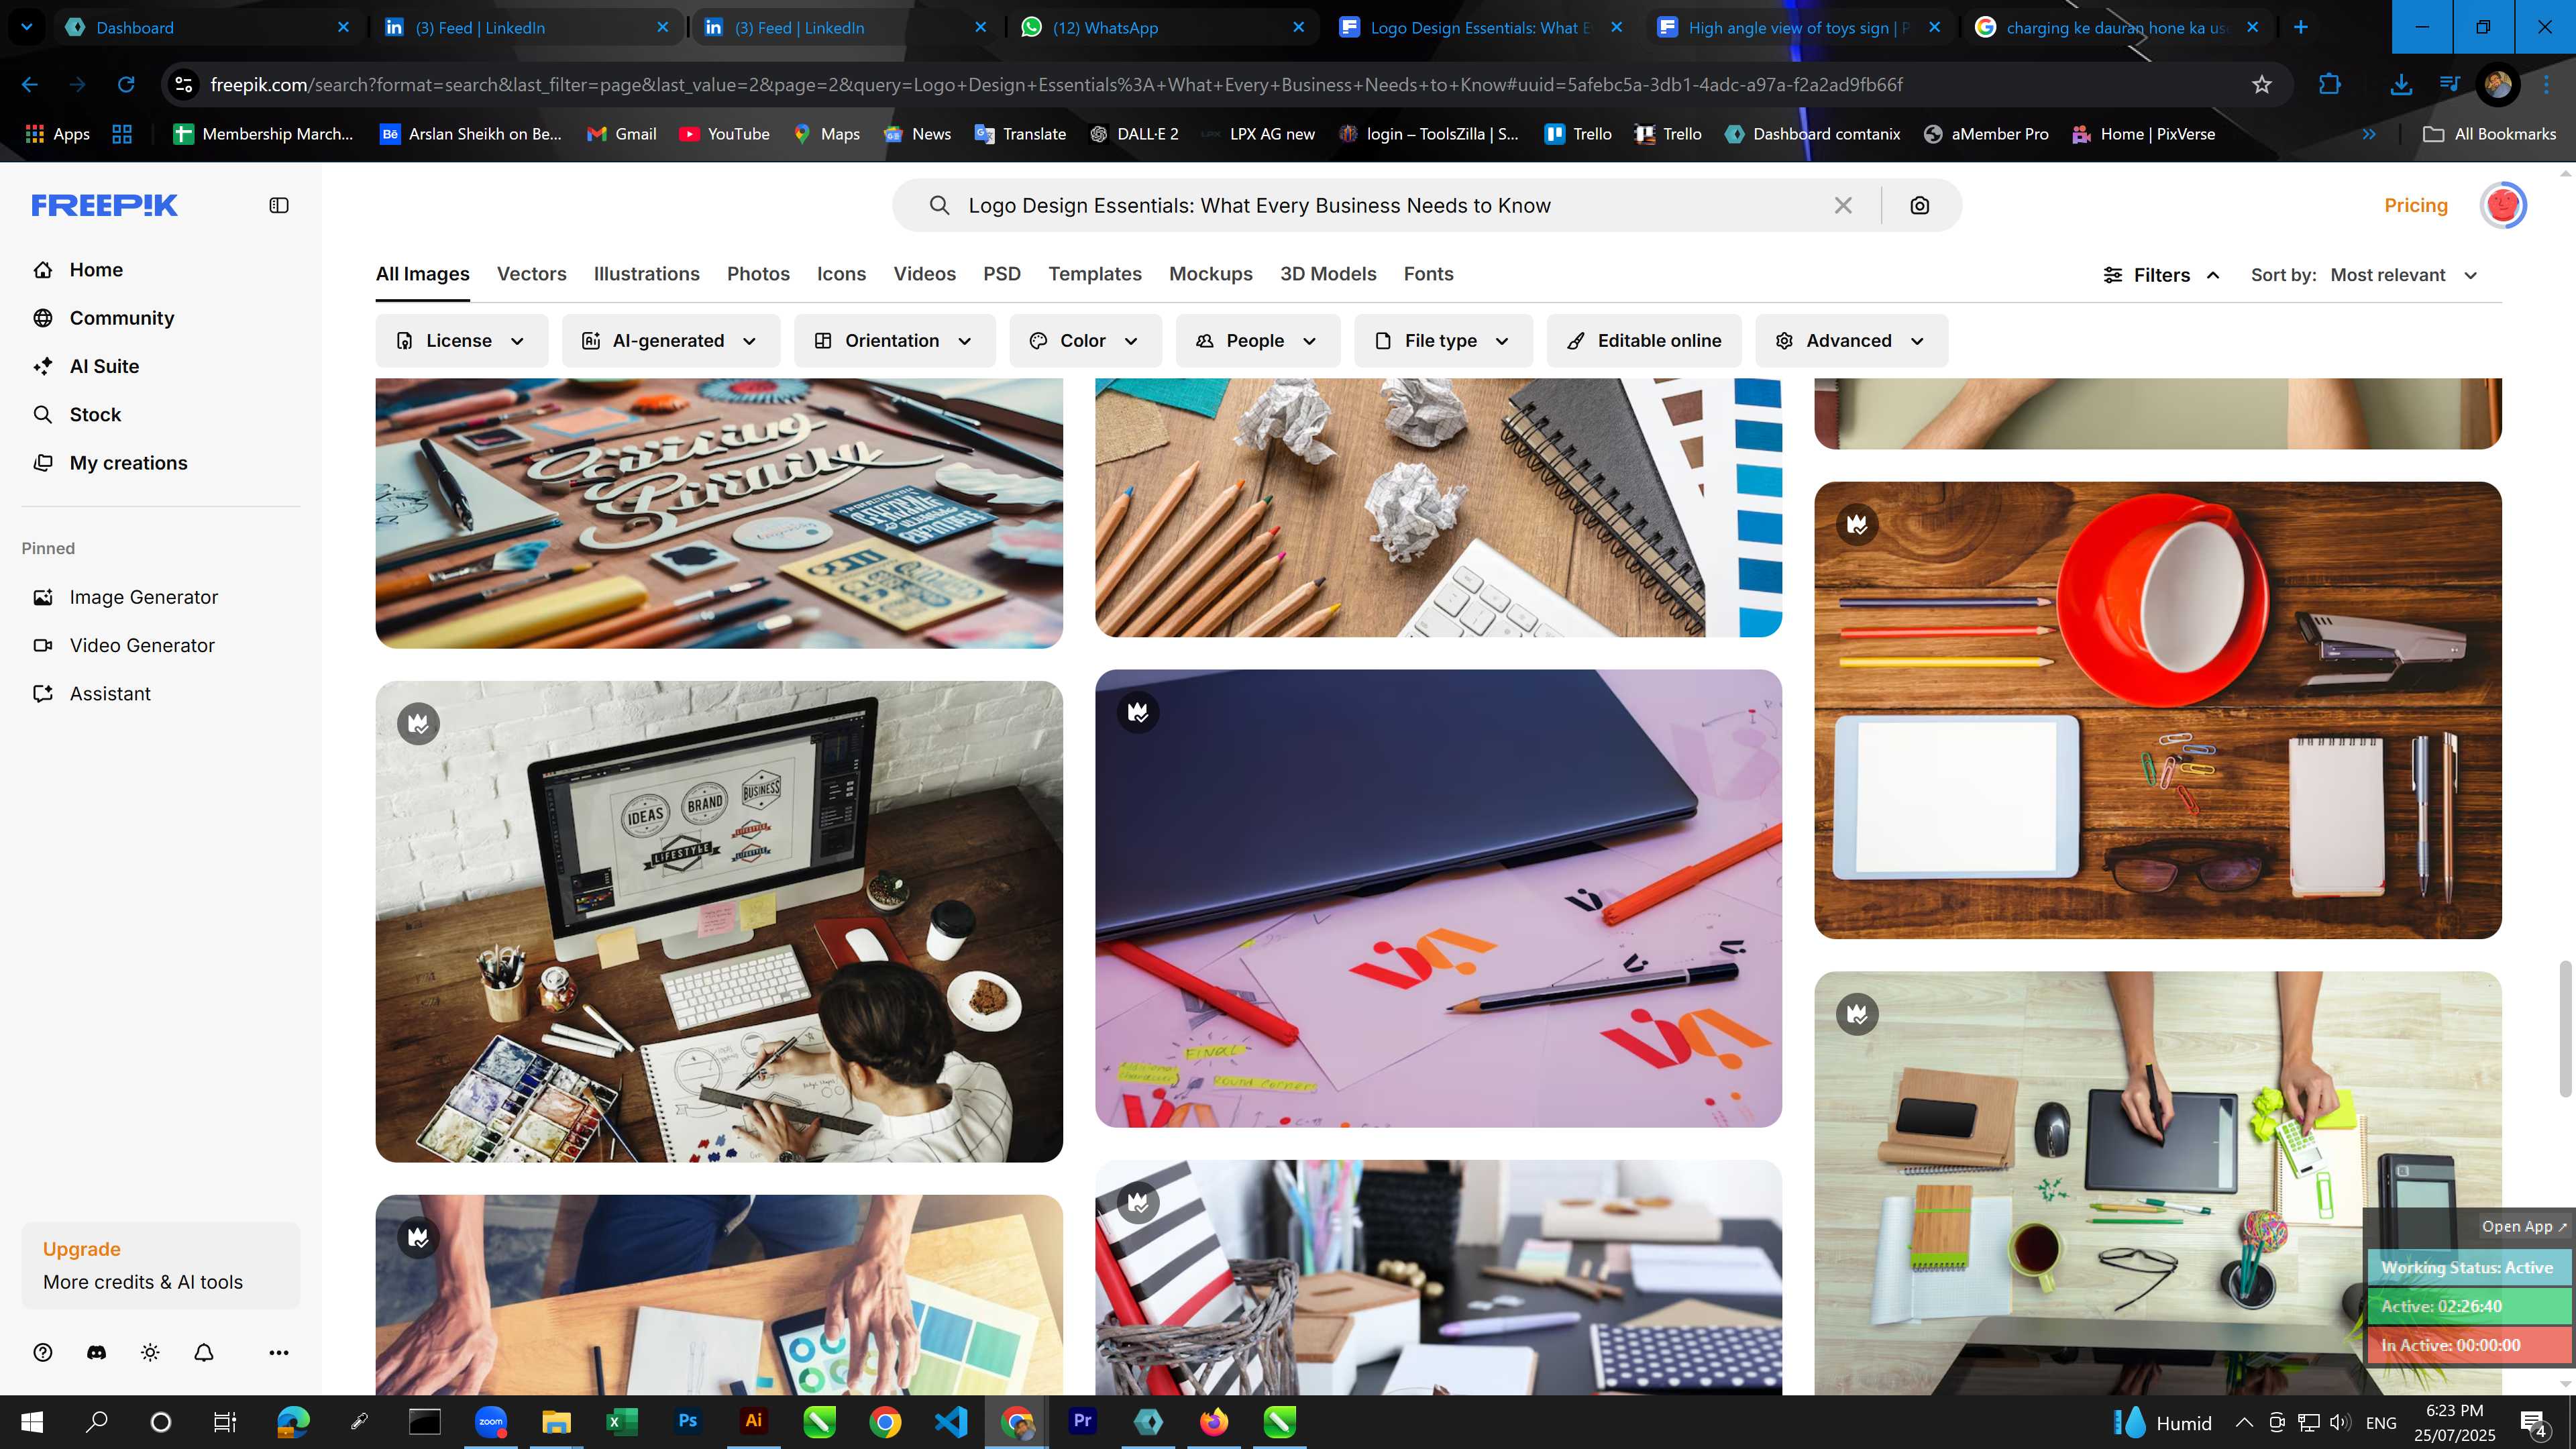The height and width of the screenshot is (1449, 2576).
Task: Toggle Editable online filter
Action: point(1644,340)
